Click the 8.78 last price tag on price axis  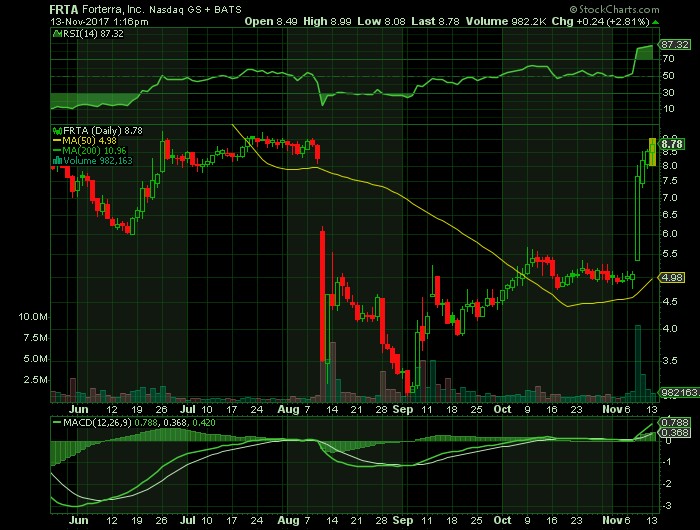pos(671,144)
